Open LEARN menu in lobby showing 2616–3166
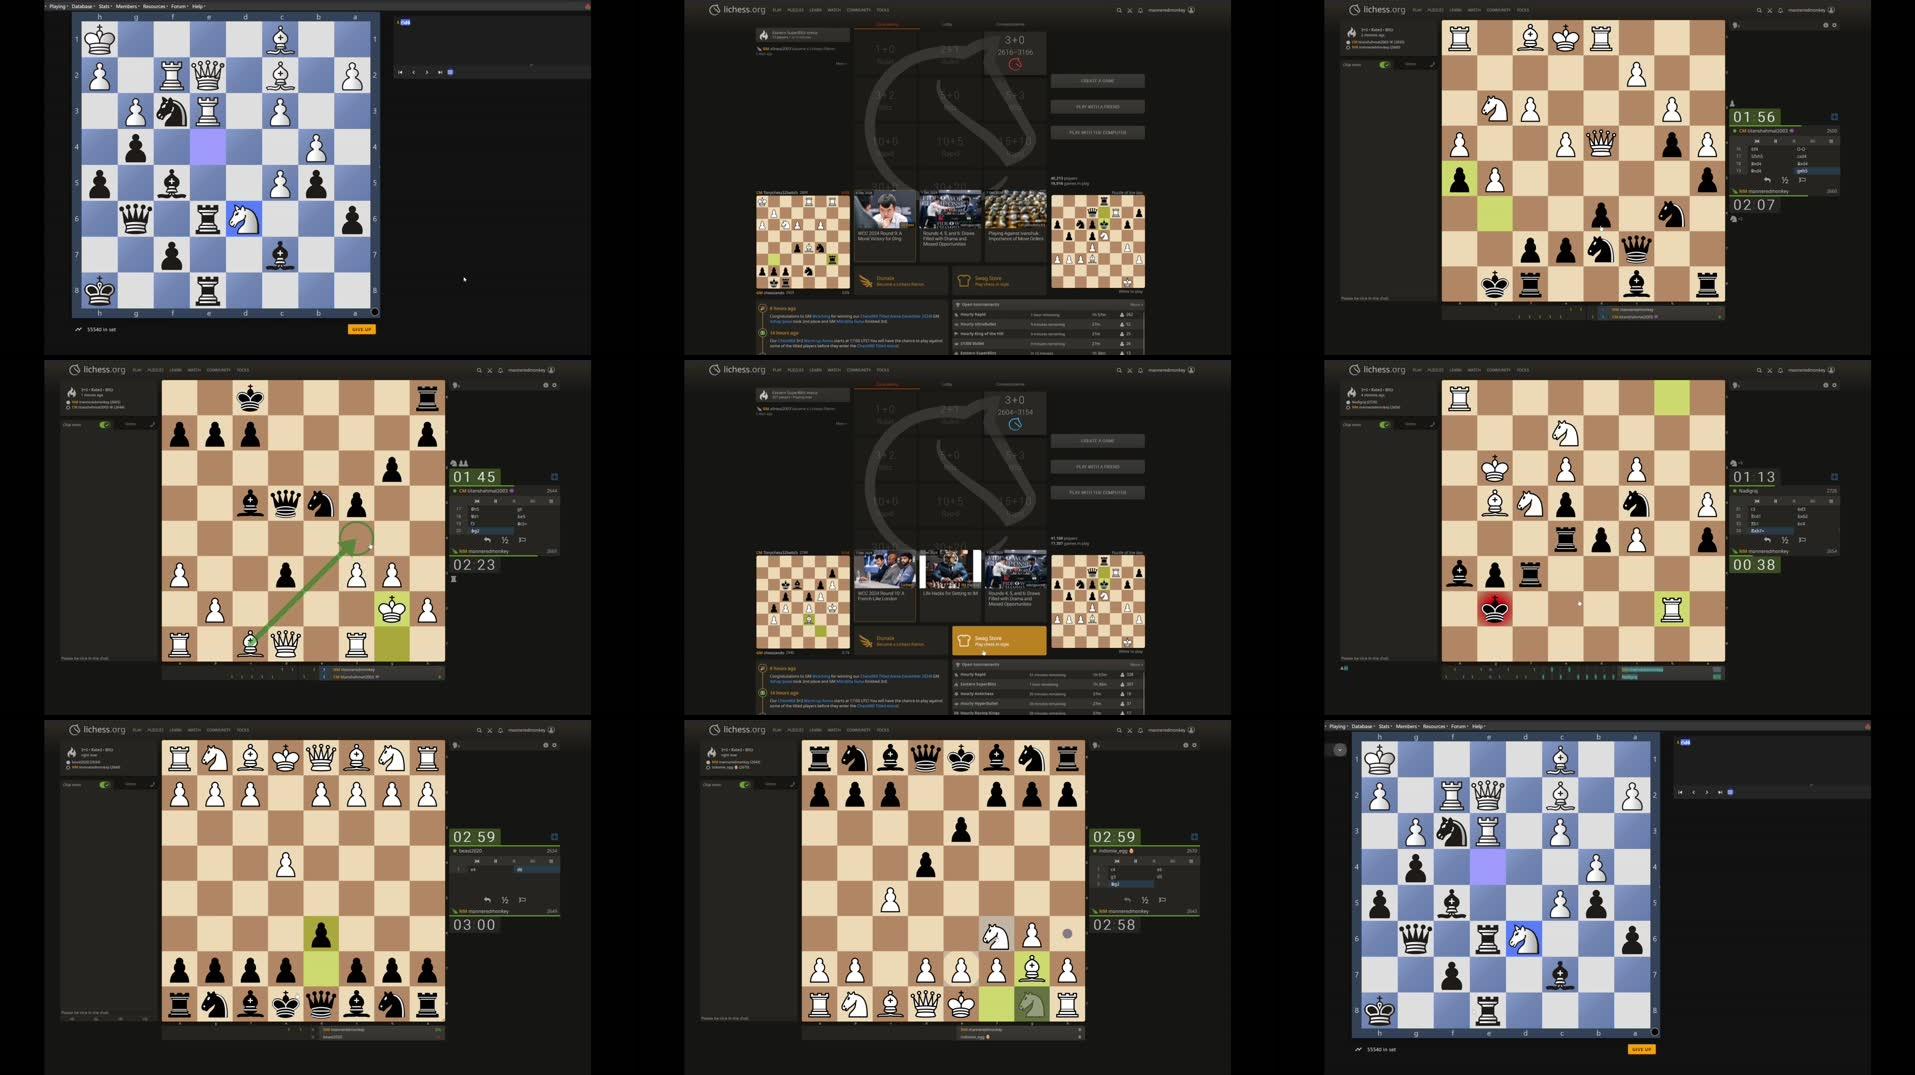 pos(815,10)
